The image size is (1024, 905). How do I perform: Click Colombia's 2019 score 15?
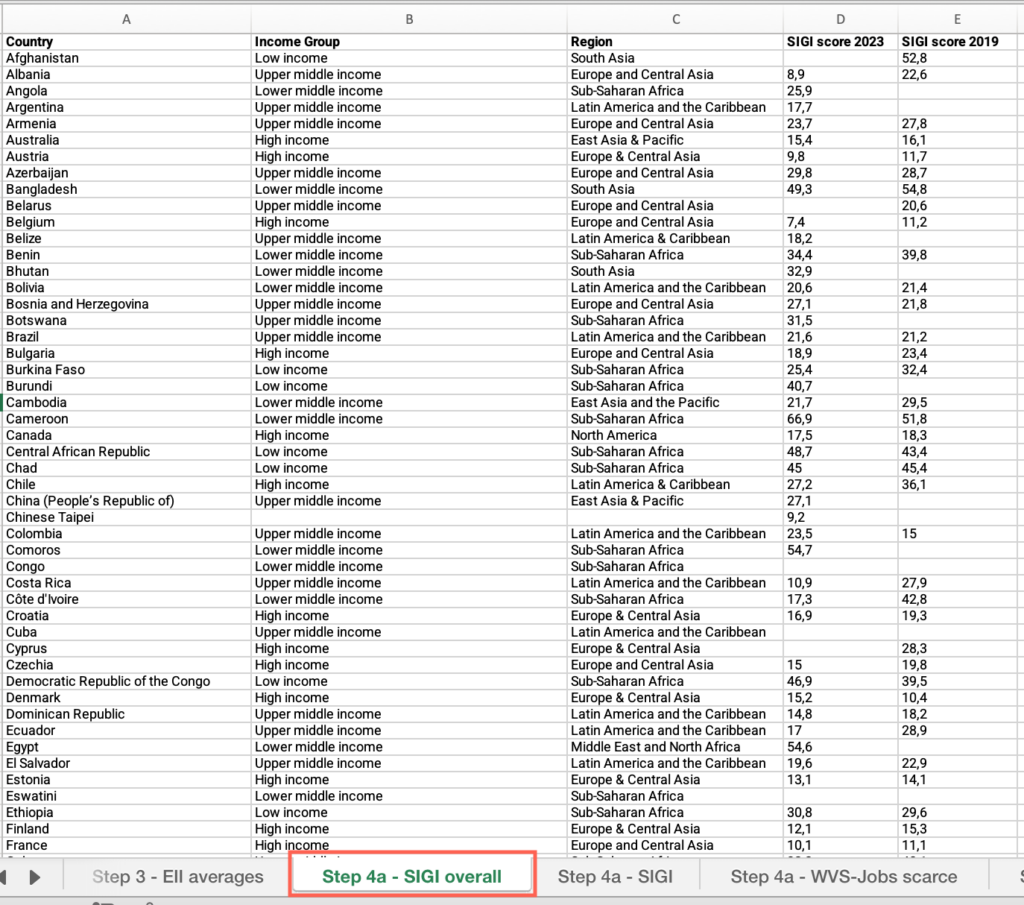pyautogui.click(x=957, y=533)
